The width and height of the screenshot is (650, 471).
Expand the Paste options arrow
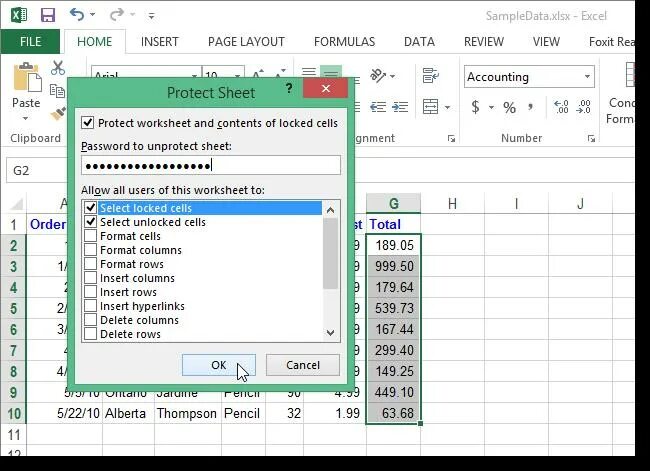[x=26, y=119]
